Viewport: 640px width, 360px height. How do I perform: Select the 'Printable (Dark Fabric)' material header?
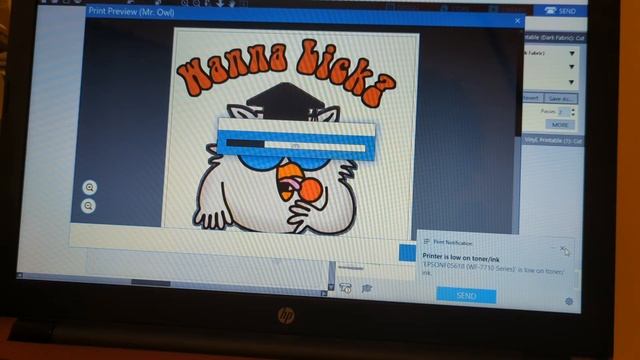click(555, 38)
